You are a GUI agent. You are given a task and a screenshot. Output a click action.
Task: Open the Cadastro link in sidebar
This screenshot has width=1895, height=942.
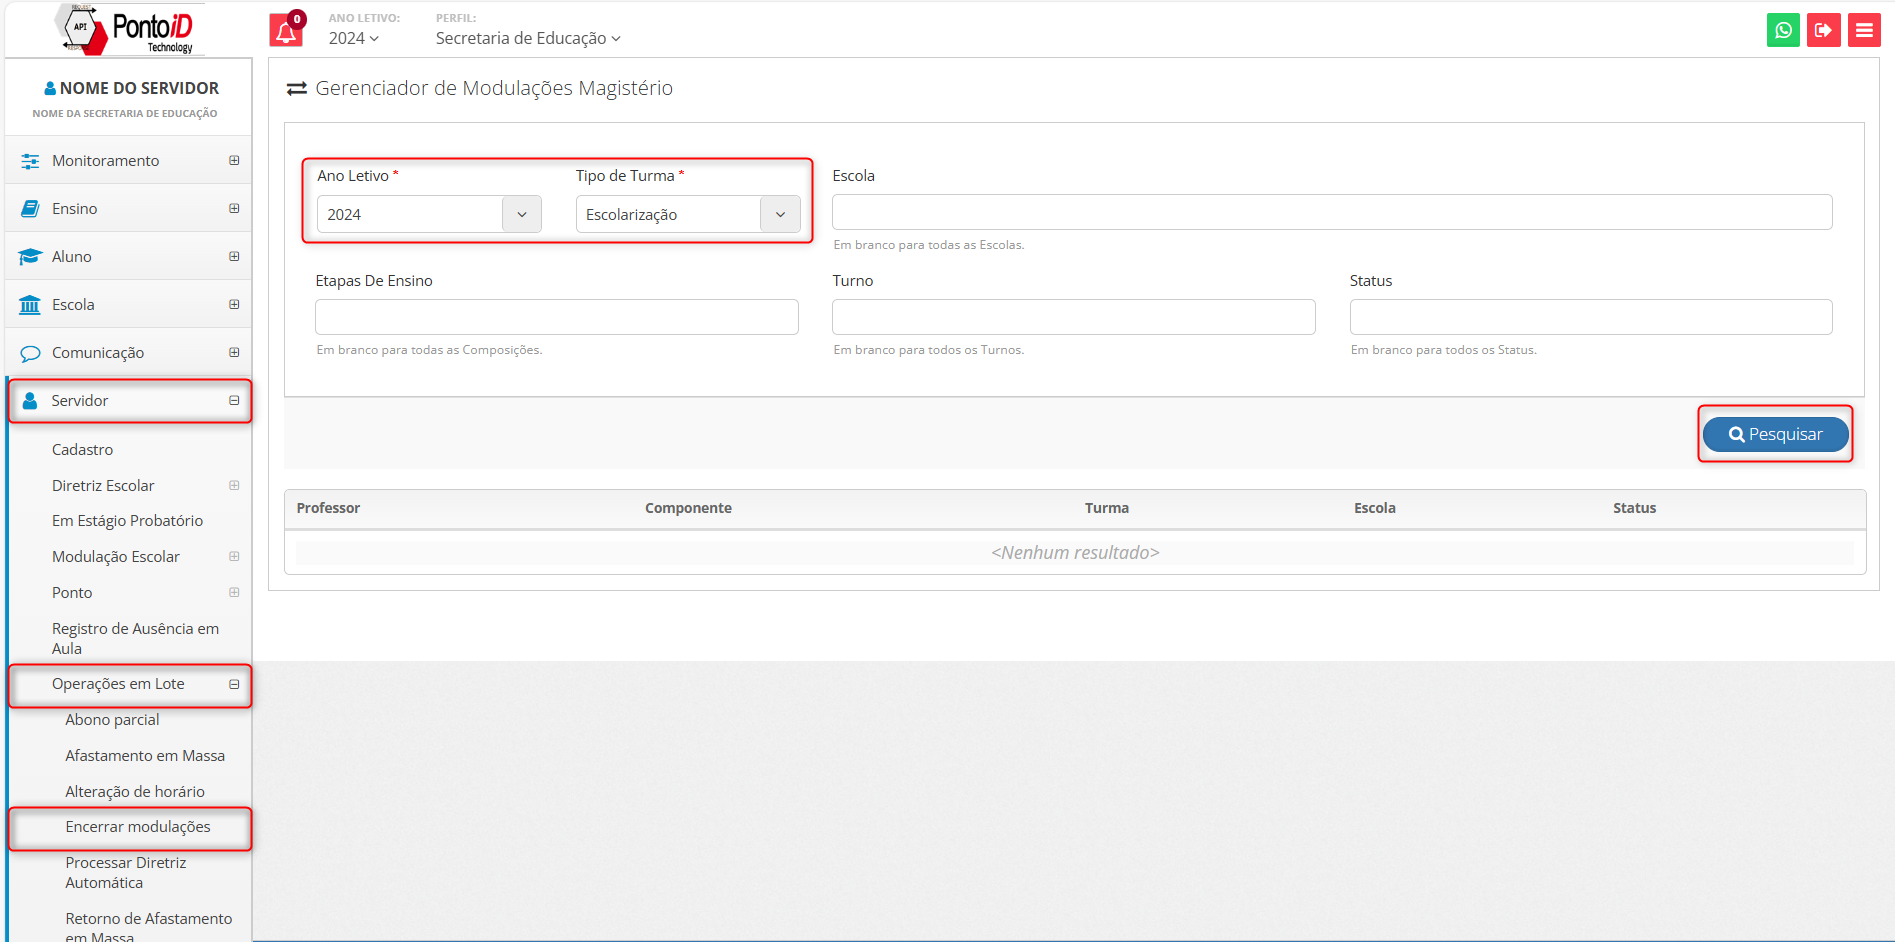click(x=82, y=450)
